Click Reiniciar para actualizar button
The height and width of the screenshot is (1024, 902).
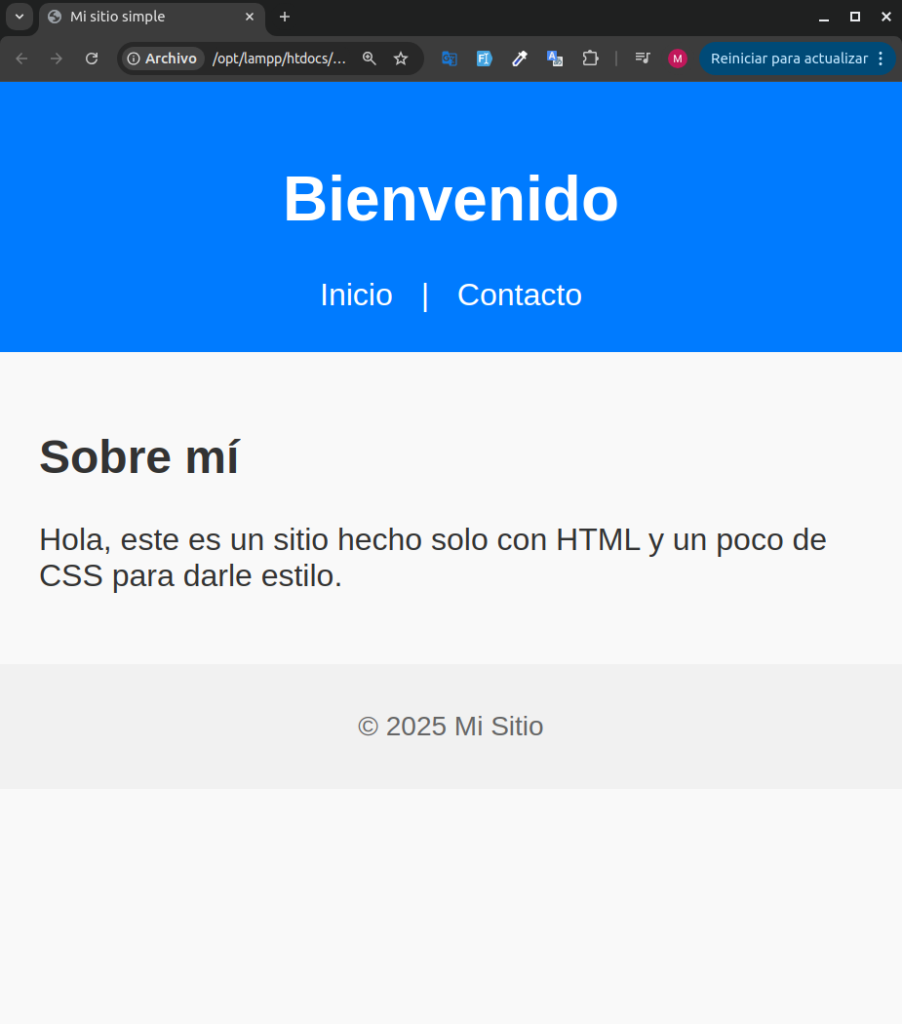click(x=789, y=59)
